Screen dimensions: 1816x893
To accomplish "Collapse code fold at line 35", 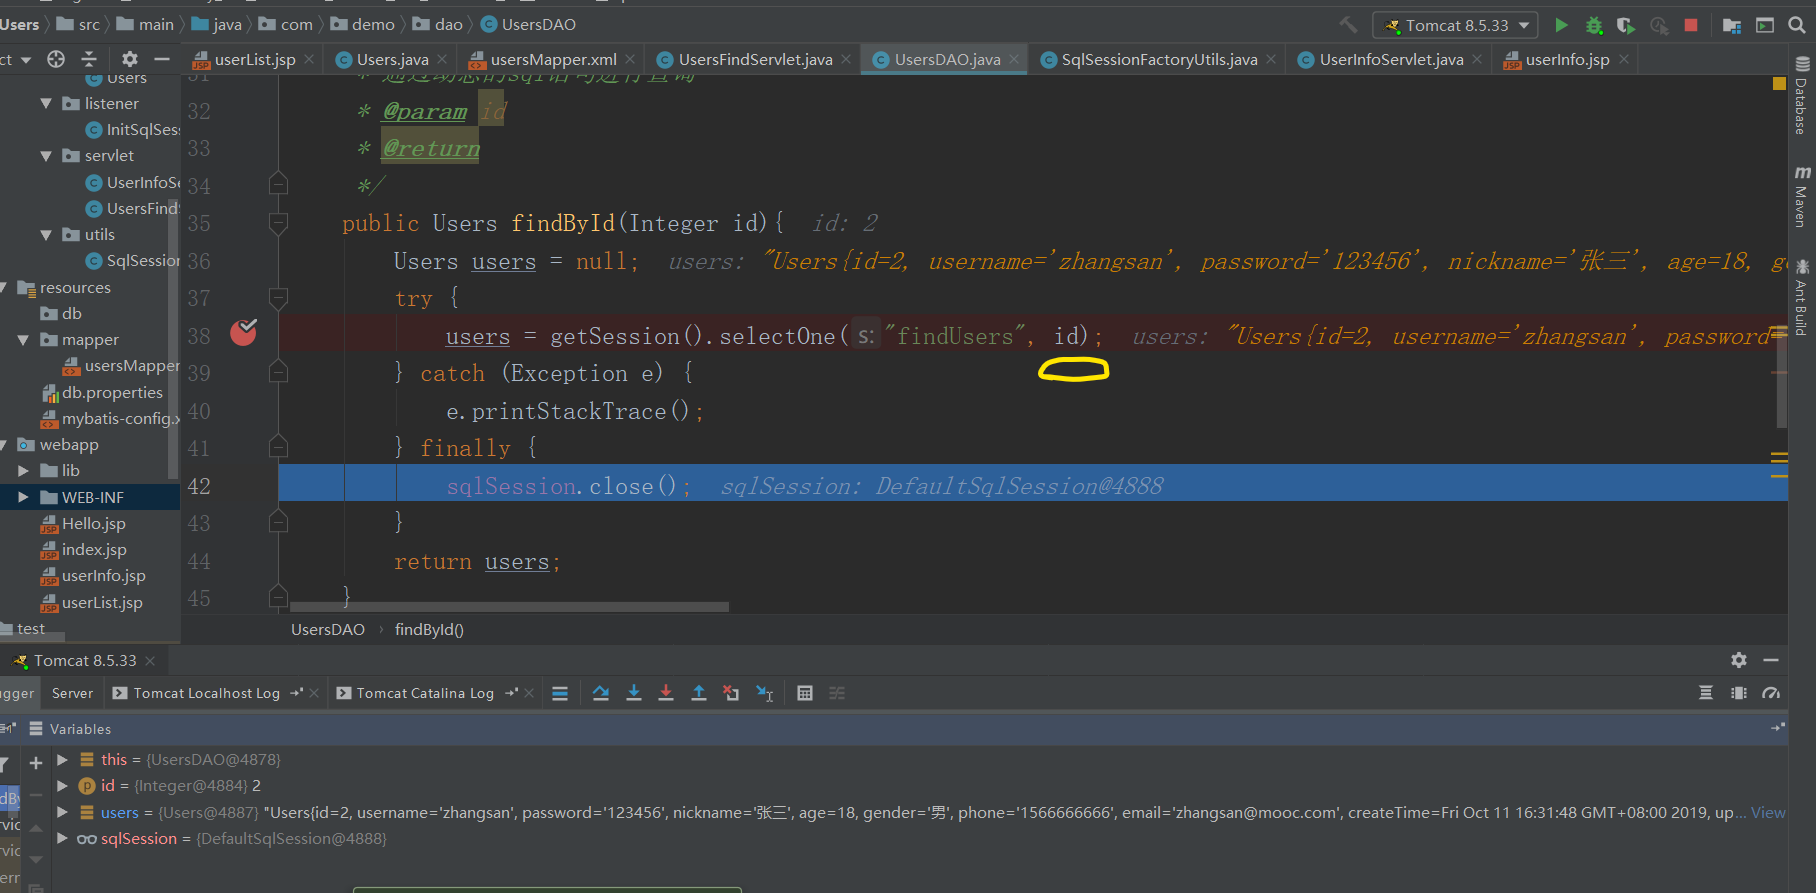I will coord(279,223).
